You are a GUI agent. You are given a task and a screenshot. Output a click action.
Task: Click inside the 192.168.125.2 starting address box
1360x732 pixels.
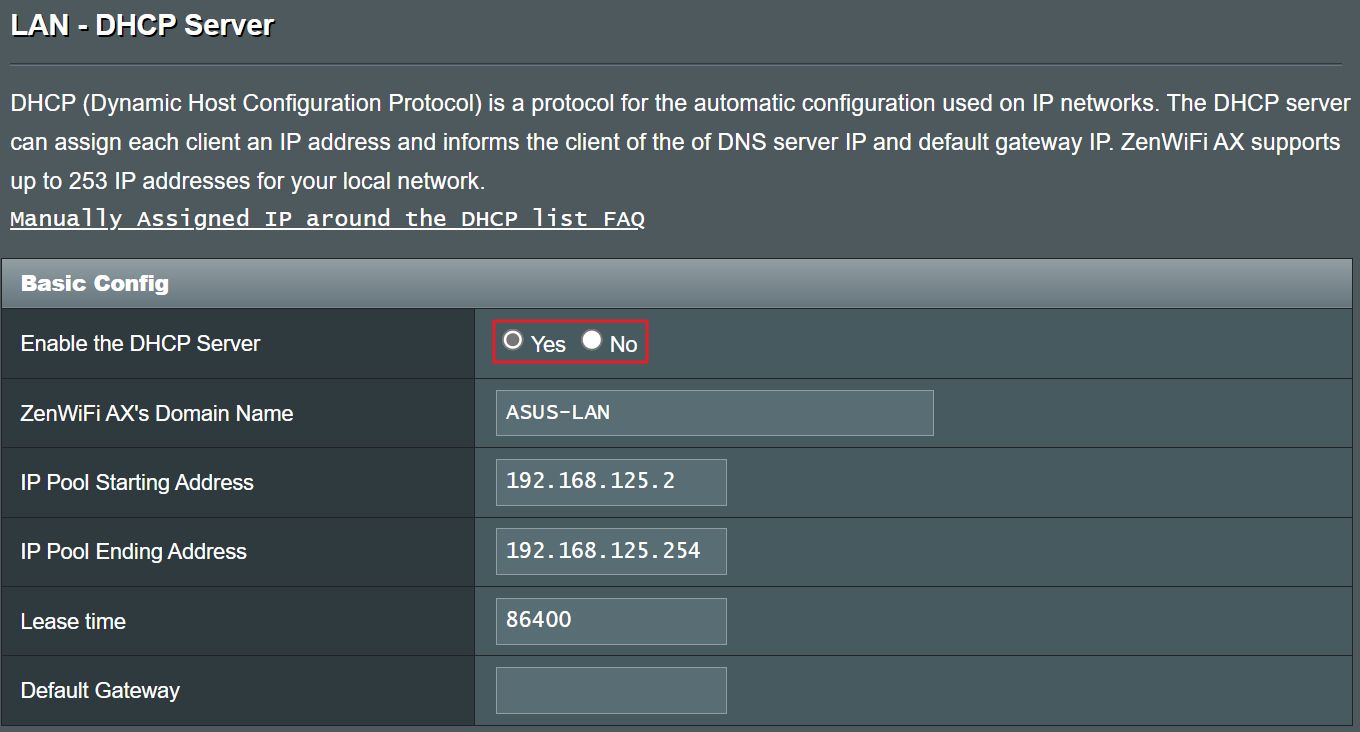pos(610,482)
